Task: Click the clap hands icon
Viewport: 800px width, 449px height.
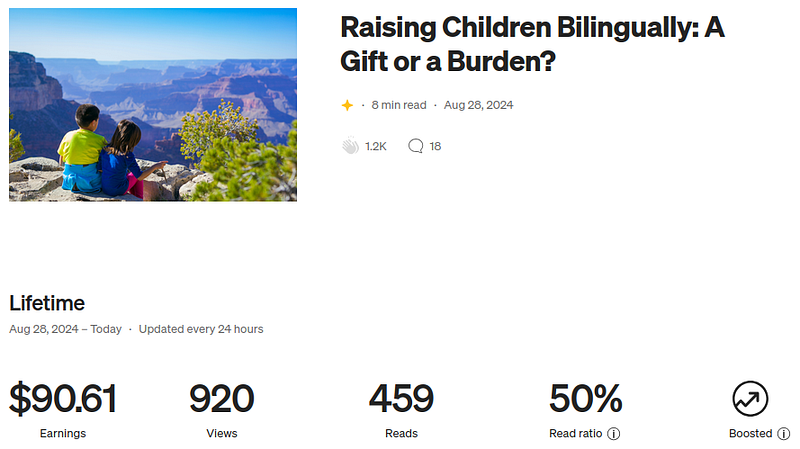Action: click(350, 146)
